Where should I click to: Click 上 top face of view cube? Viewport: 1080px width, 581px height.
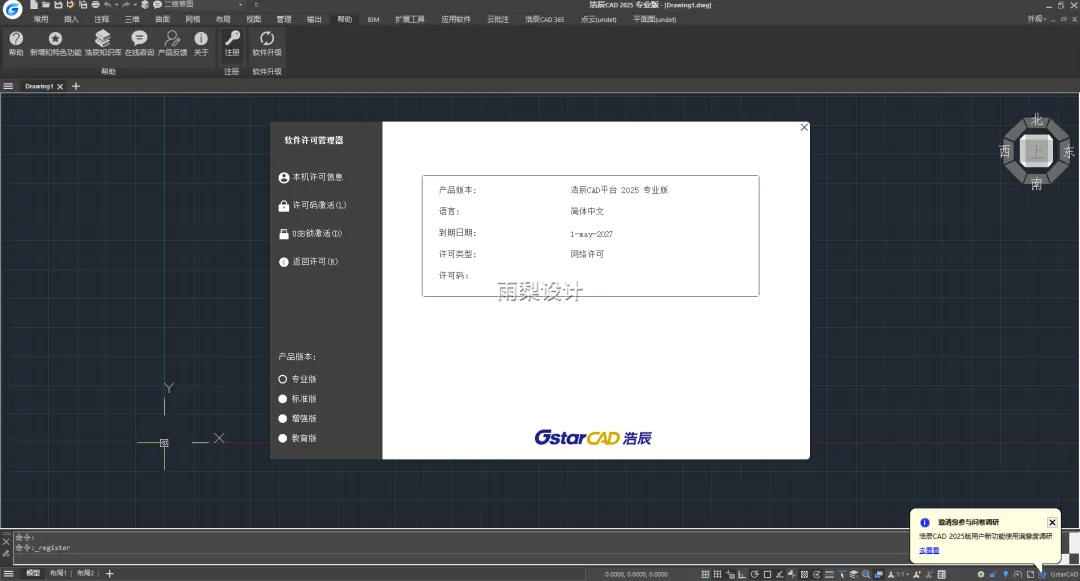(1036, 151)
